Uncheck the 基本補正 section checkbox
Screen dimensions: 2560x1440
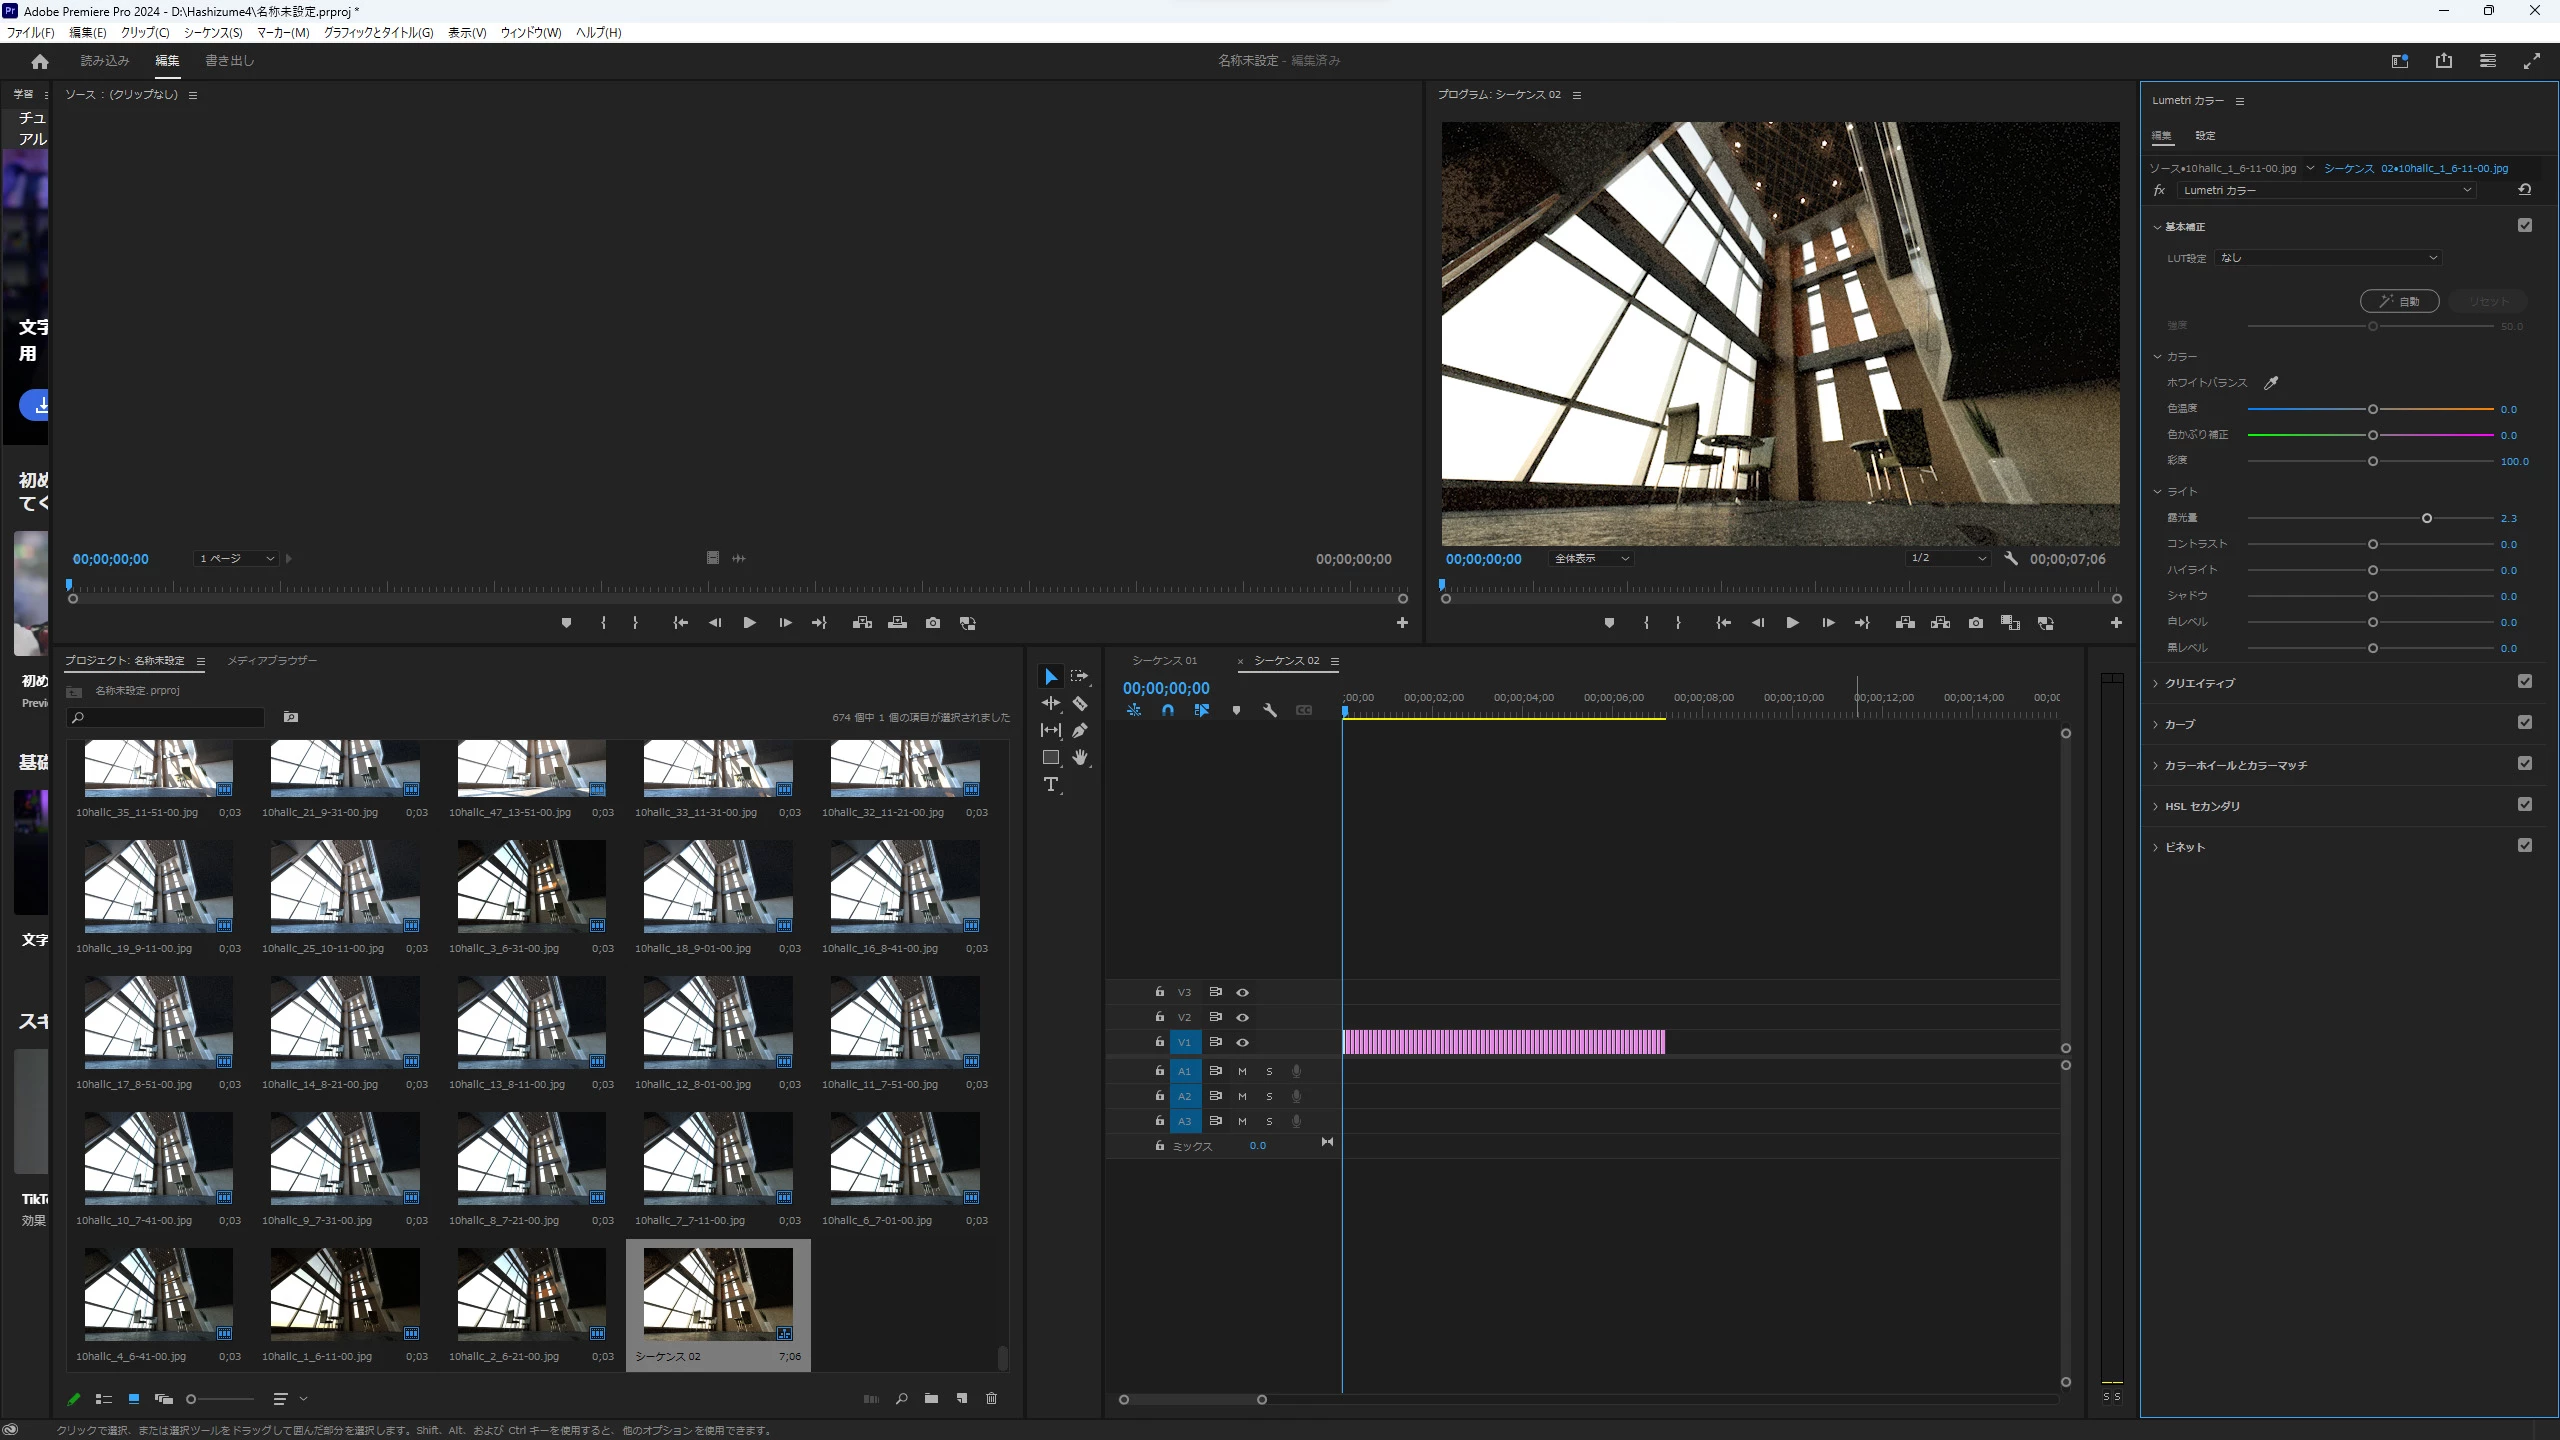pyautogui.click(x=2525, y=226)
